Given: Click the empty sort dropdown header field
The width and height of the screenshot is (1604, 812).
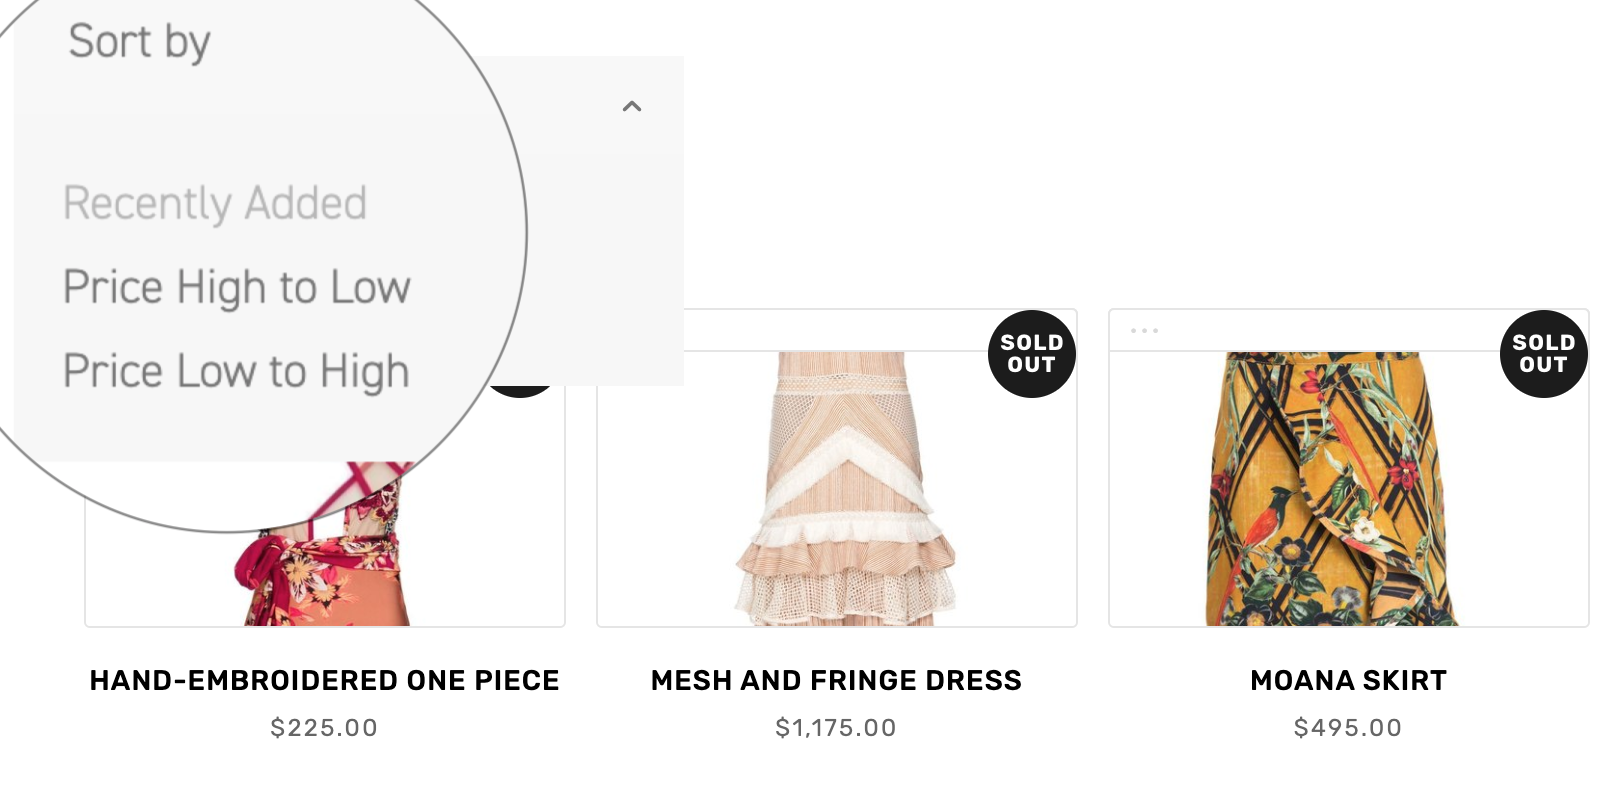Looking at the screenshot, I should [560, 106].
